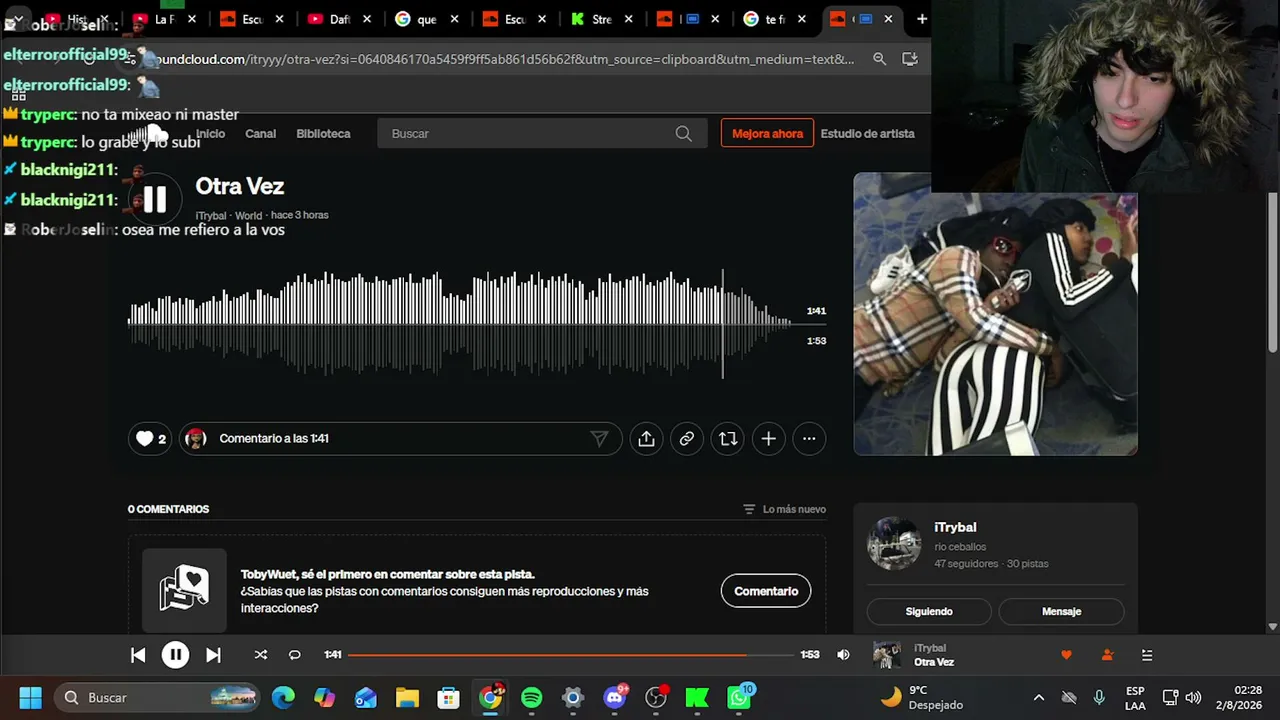
Task: Open the Canal navigation item
Action: pyautogui.click(x=261, y=133)
